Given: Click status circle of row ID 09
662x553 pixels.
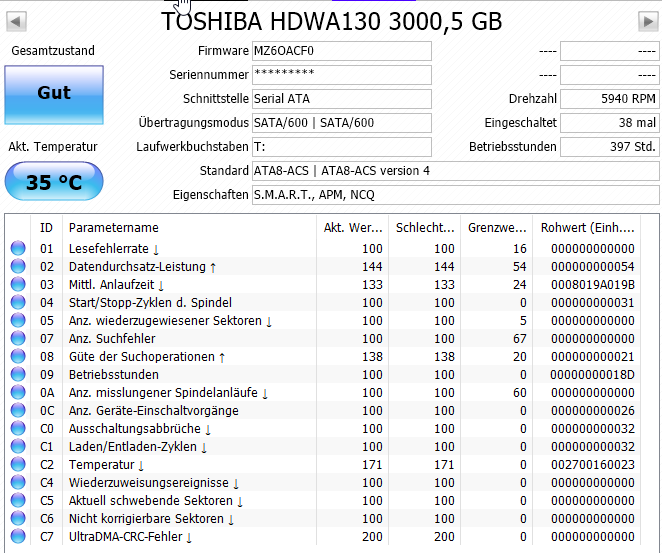Looking at the screenshot, I should click(x=18, y=374).
